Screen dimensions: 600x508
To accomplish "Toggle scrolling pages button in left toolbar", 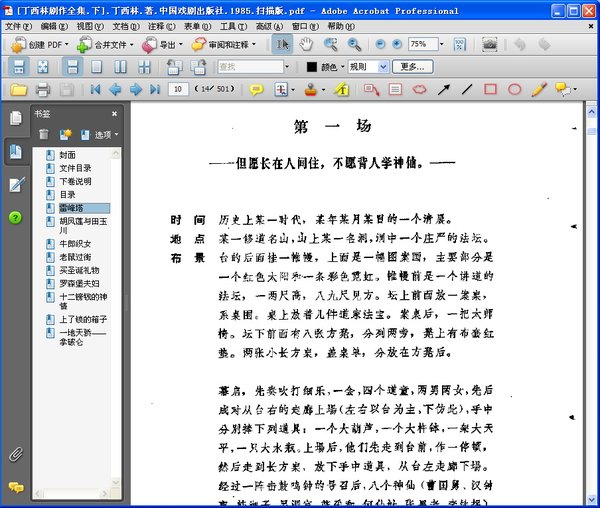I will click(19, 67).
